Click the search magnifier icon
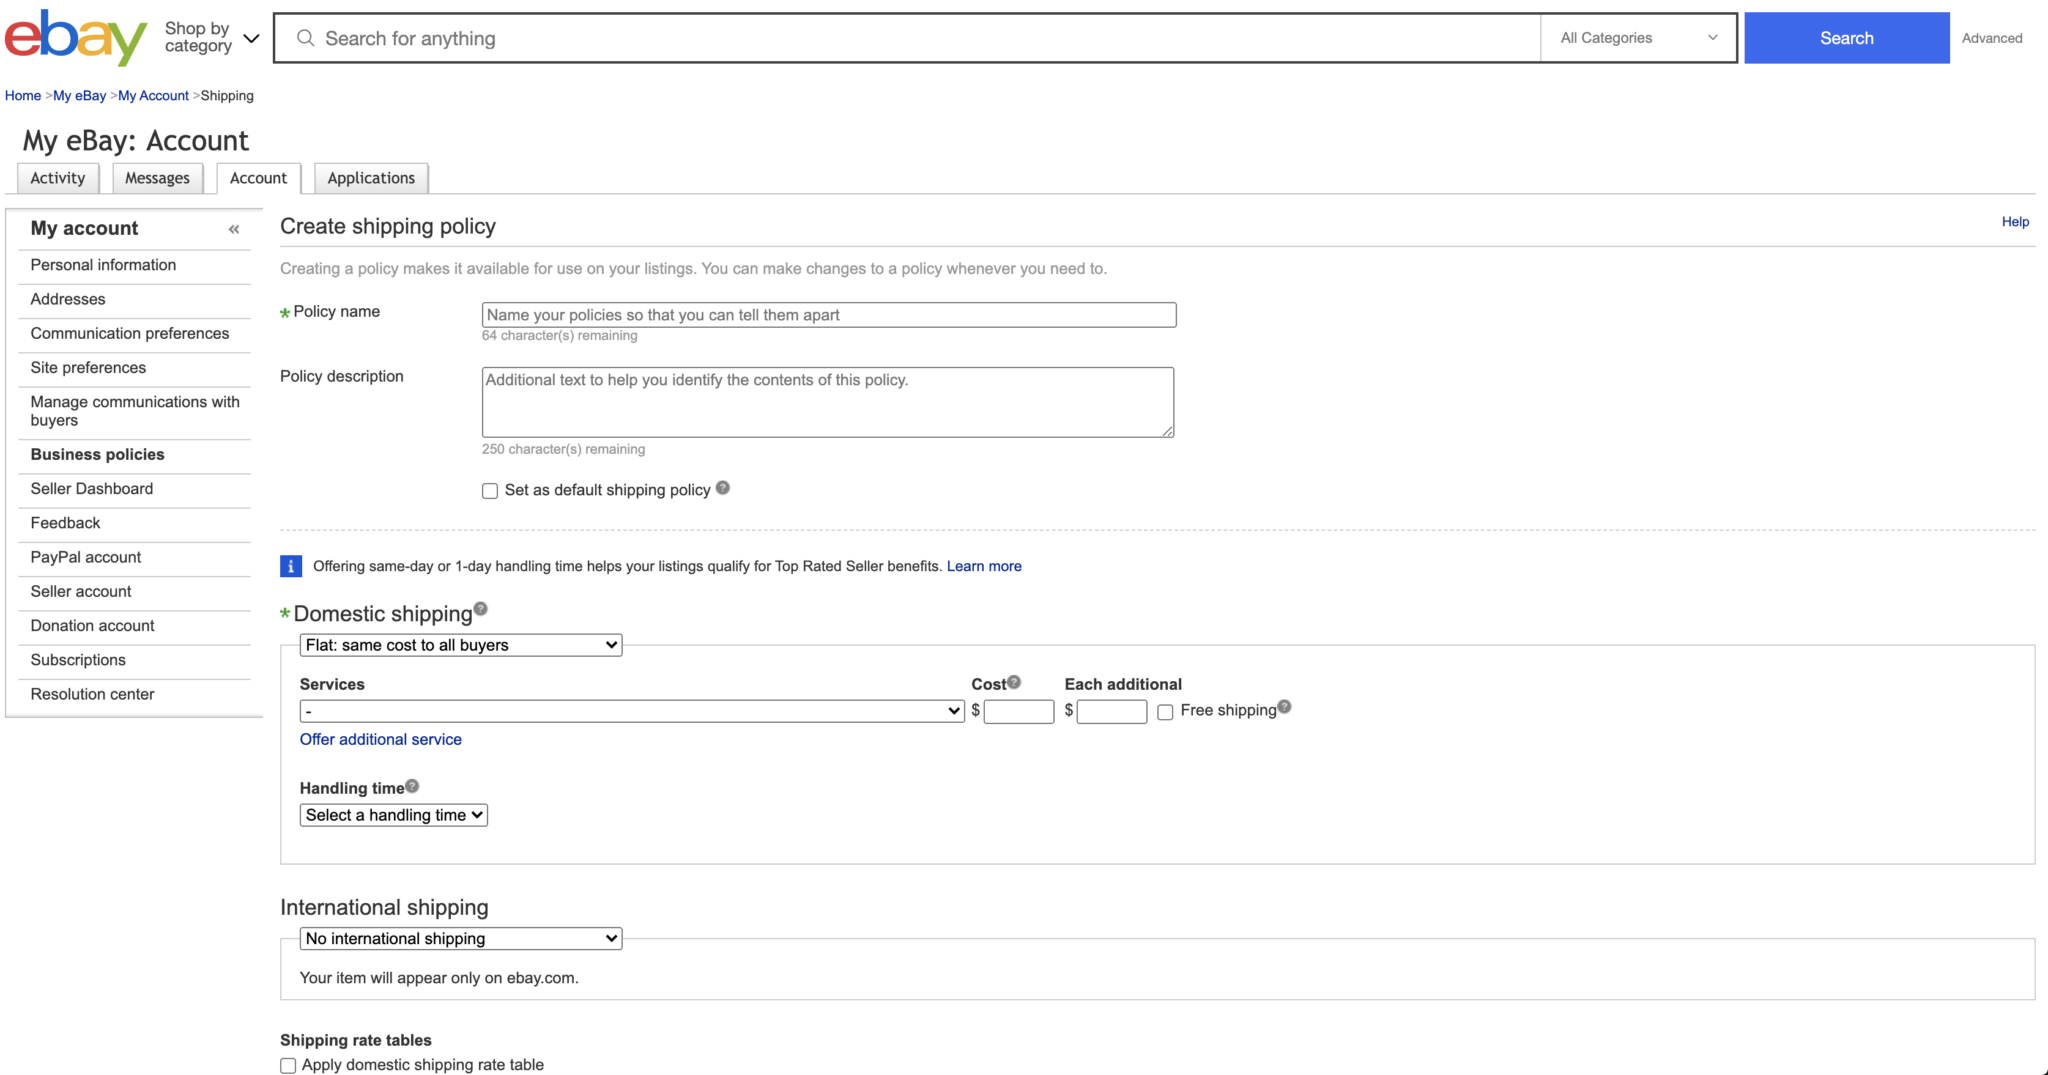Screen dimensions: 2048x1075 [x=306, y=38]
